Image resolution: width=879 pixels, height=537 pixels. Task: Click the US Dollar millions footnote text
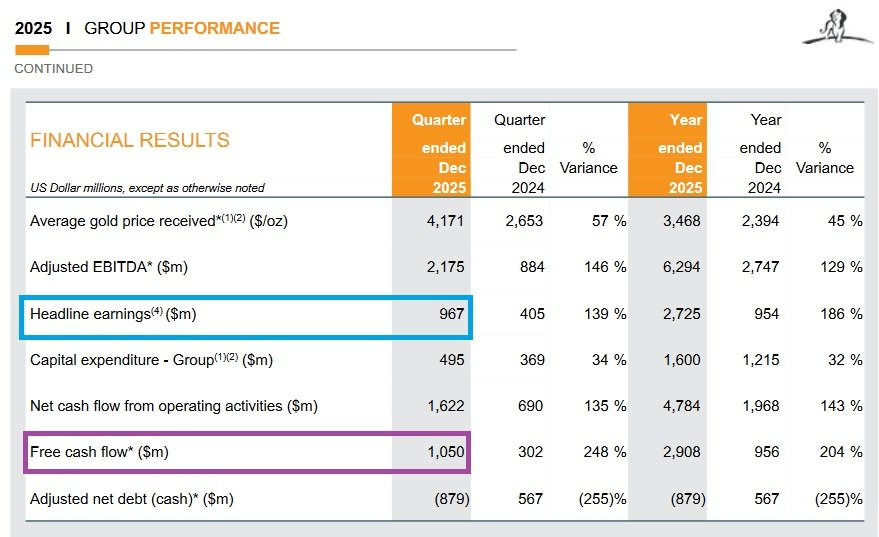coord(147,188)
